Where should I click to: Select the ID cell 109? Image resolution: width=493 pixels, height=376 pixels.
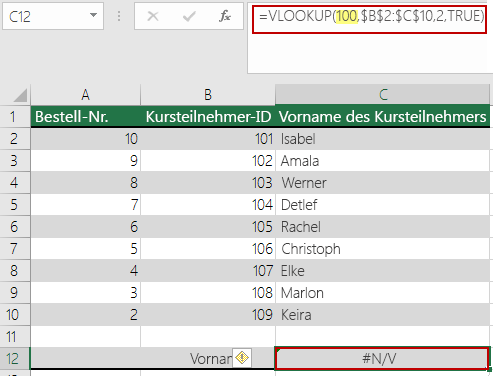(x=208, y=315)
